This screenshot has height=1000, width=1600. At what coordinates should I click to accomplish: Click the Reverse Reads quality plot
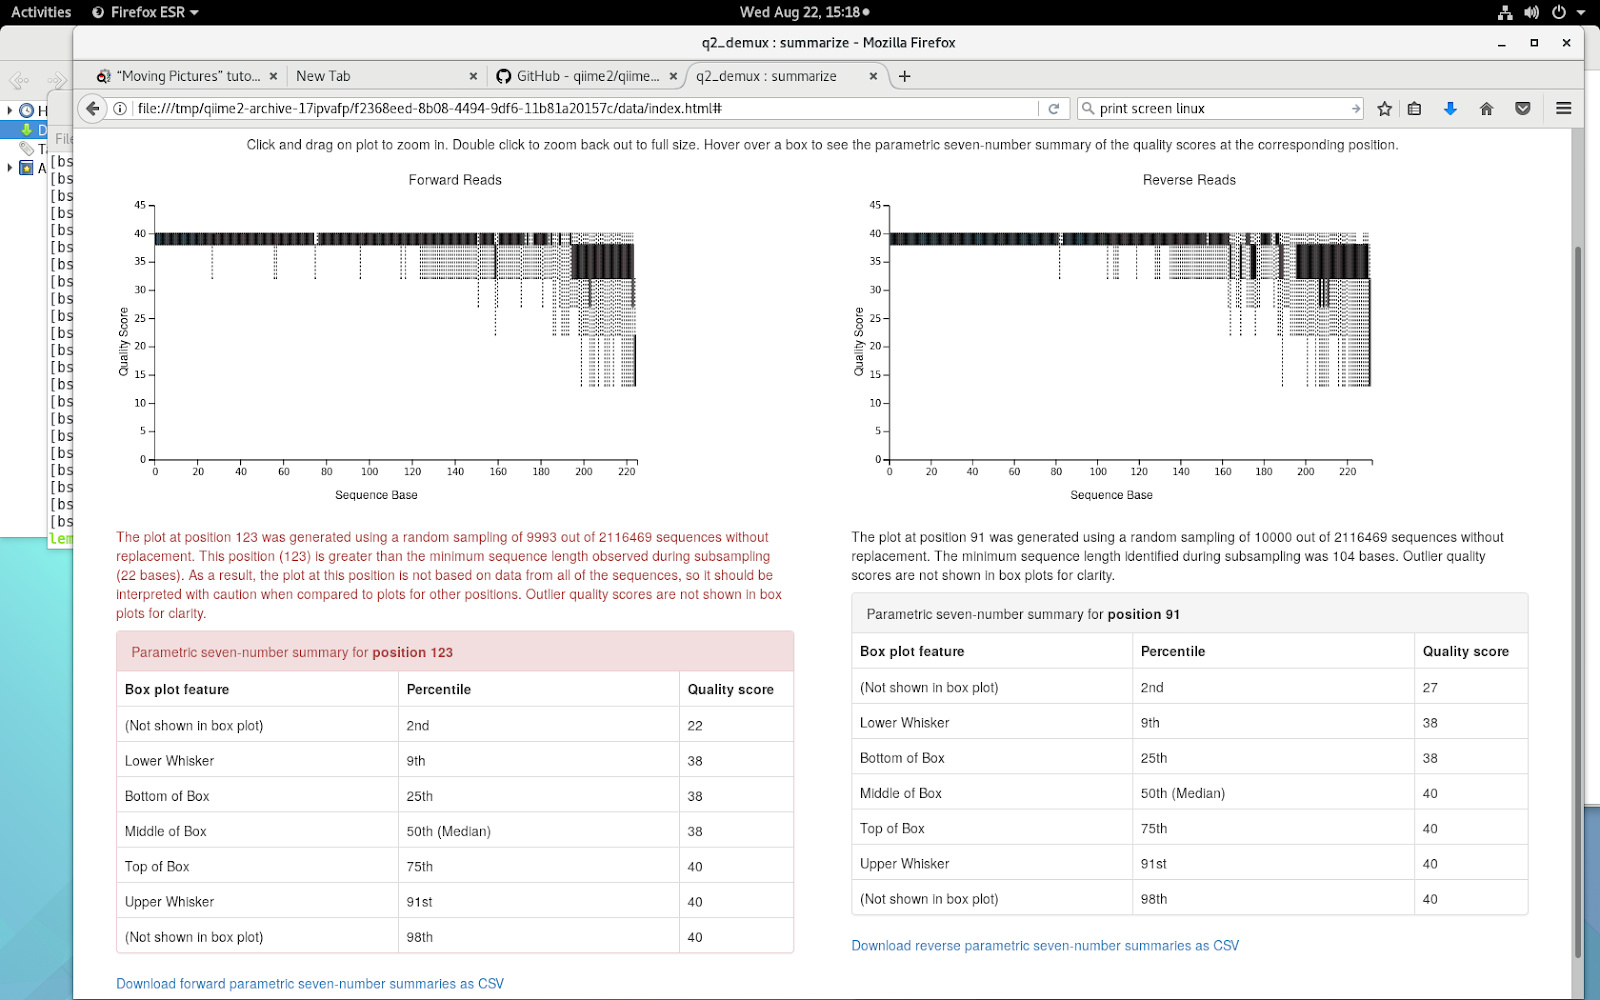(1130, 332)
